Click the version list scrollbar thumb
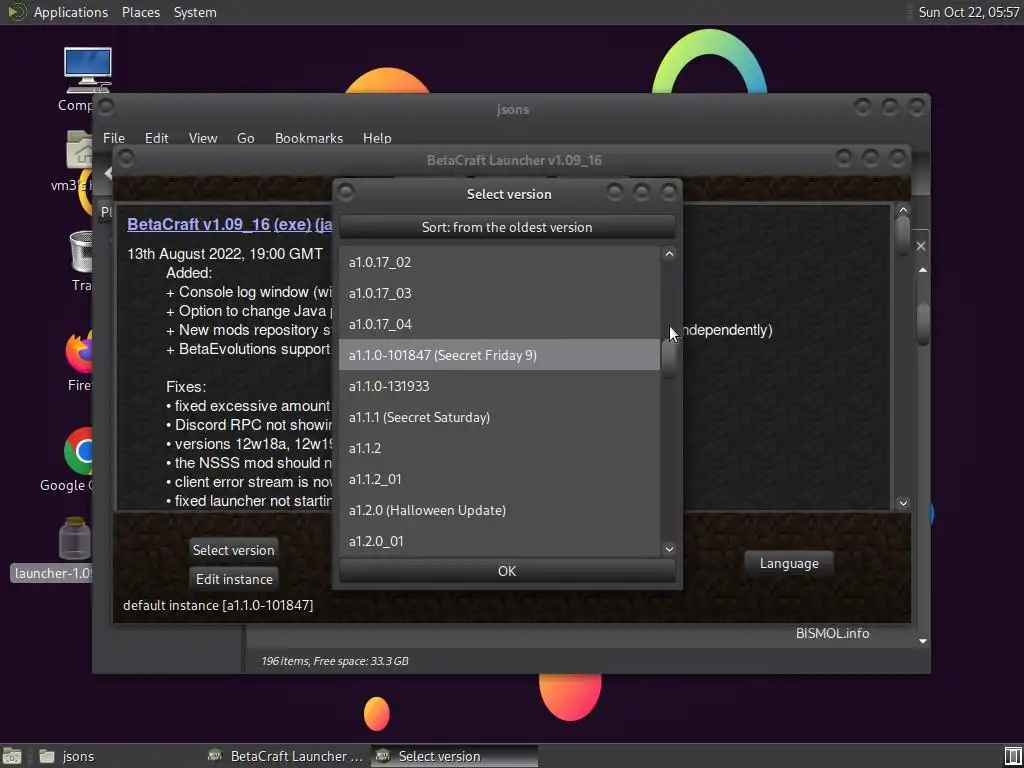The image size is (1024, 768). click(x=669, y=359)
